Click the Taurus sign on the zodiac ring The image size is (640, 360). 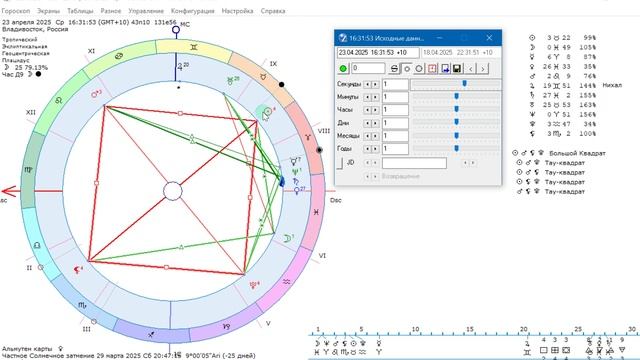264,77
